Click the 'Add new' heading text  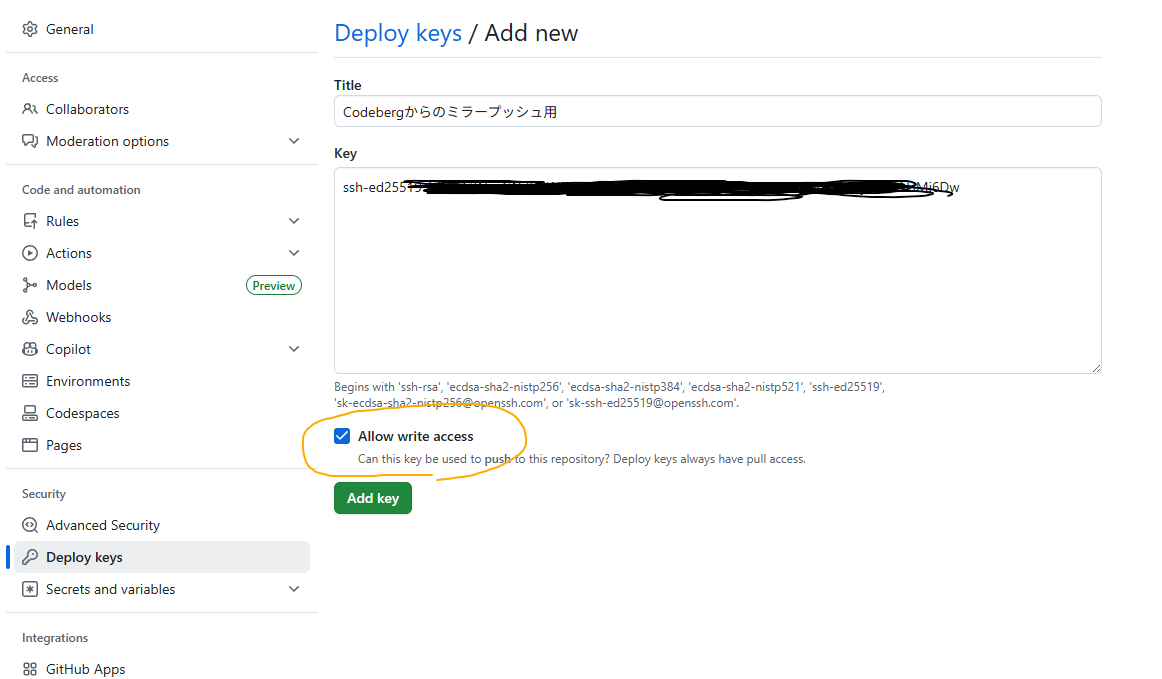pyautogui.click(x=531, y=33)
